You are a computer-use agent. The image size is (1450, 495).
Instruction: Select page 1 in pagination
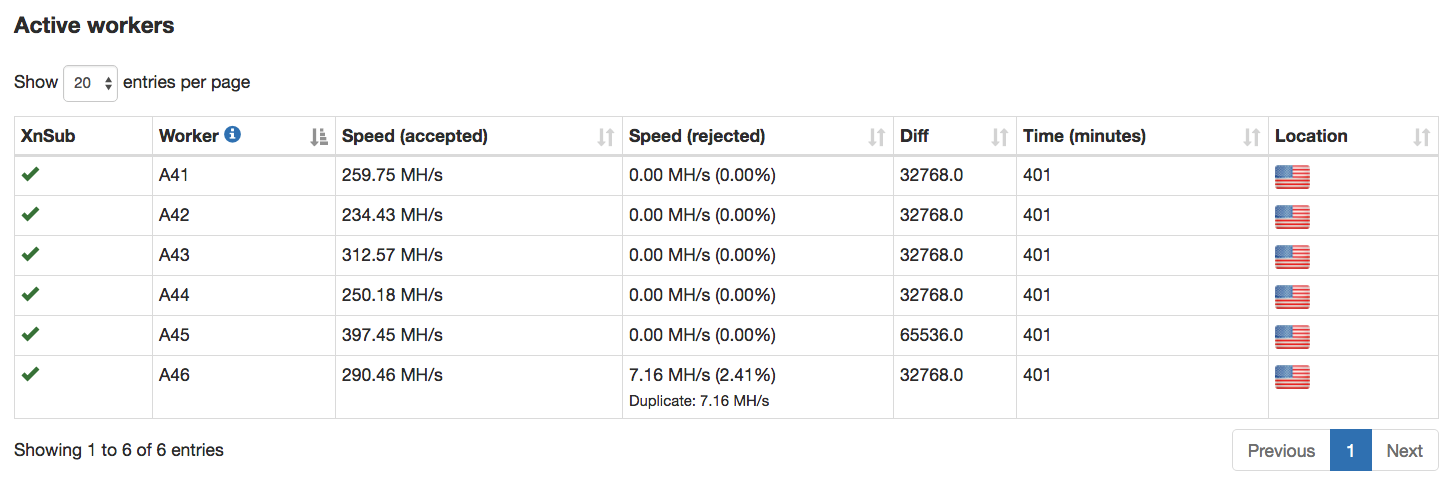1350,450
